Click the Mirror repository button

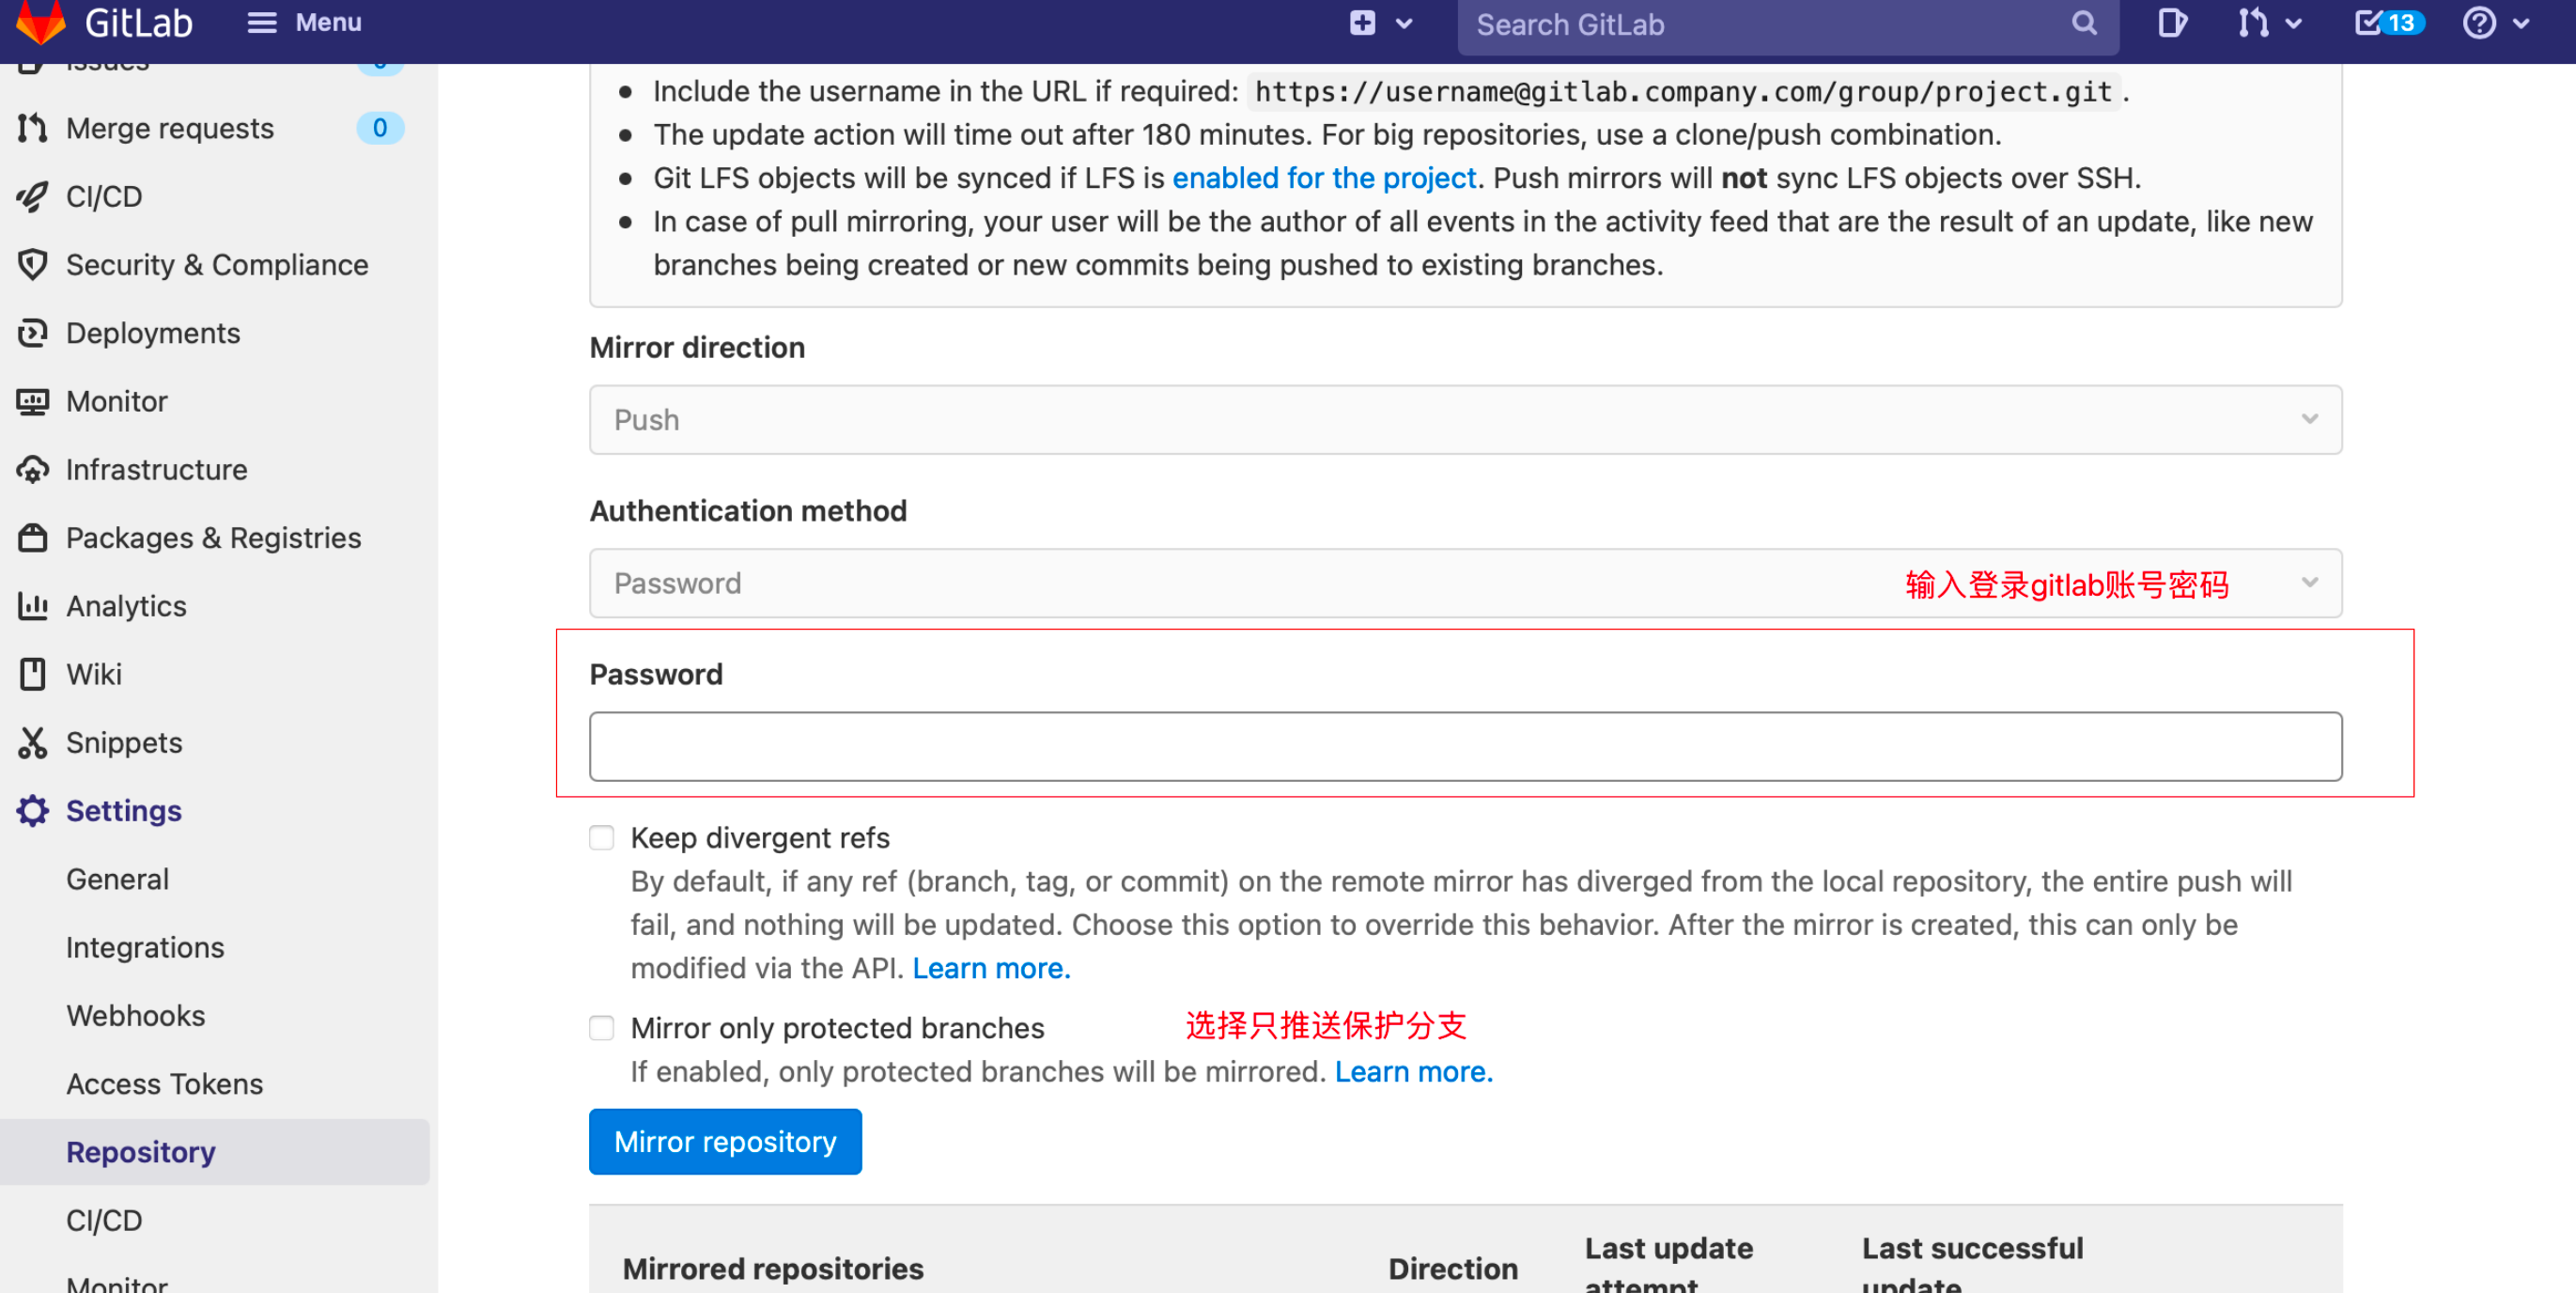[x=724, y=1141]
